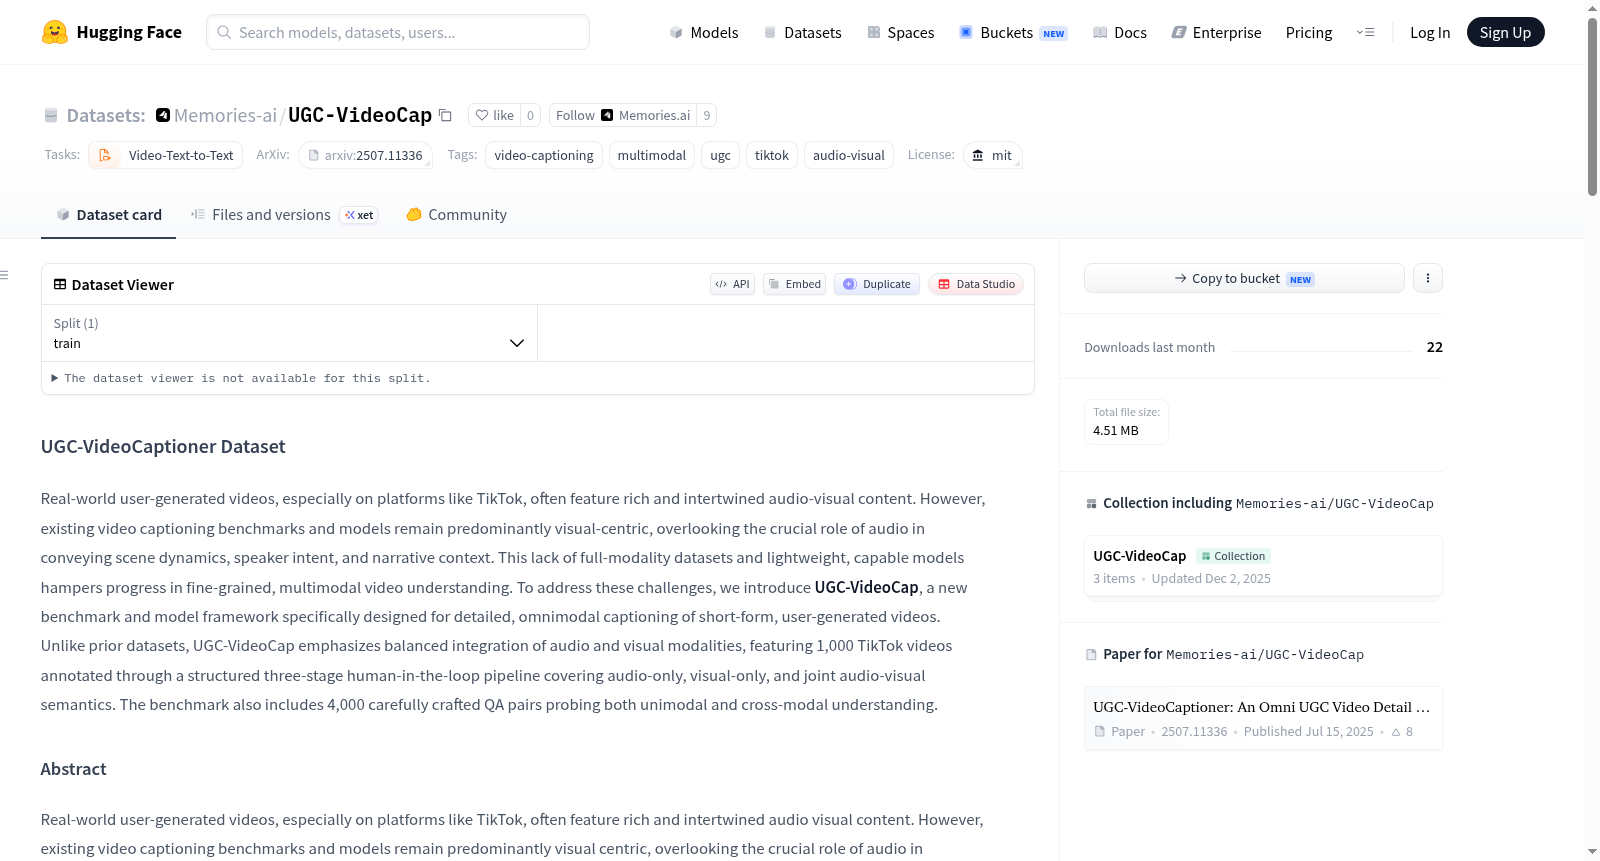The image size is (1600, 861).
Task: Click the UGC-VideoCaptioner Dataset heading
Action: 163,447
